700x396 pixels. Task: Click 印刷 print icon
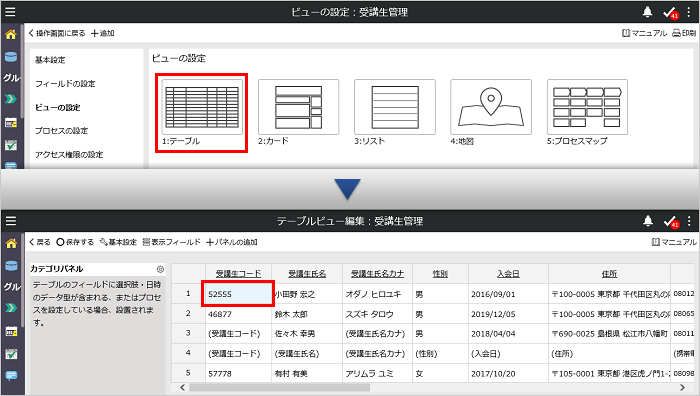pos(684,33)
